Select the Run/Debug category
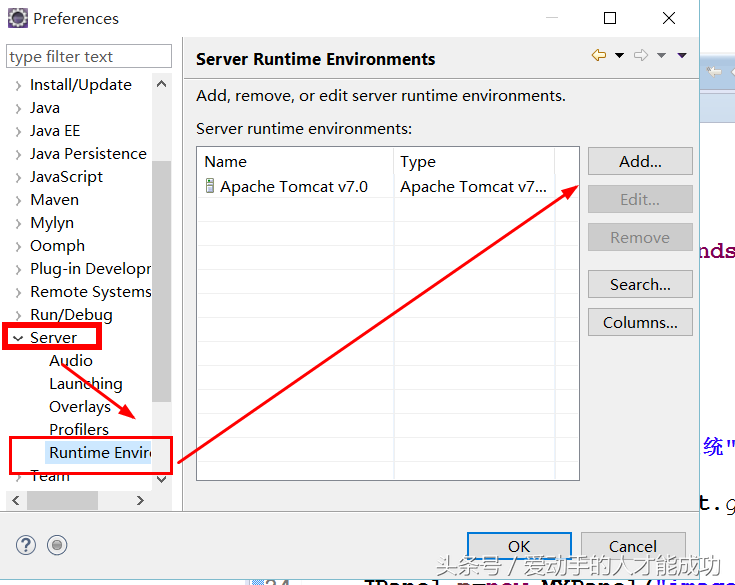Image resolution: width=735 pixels, height=585 pixels. (71, 315)
